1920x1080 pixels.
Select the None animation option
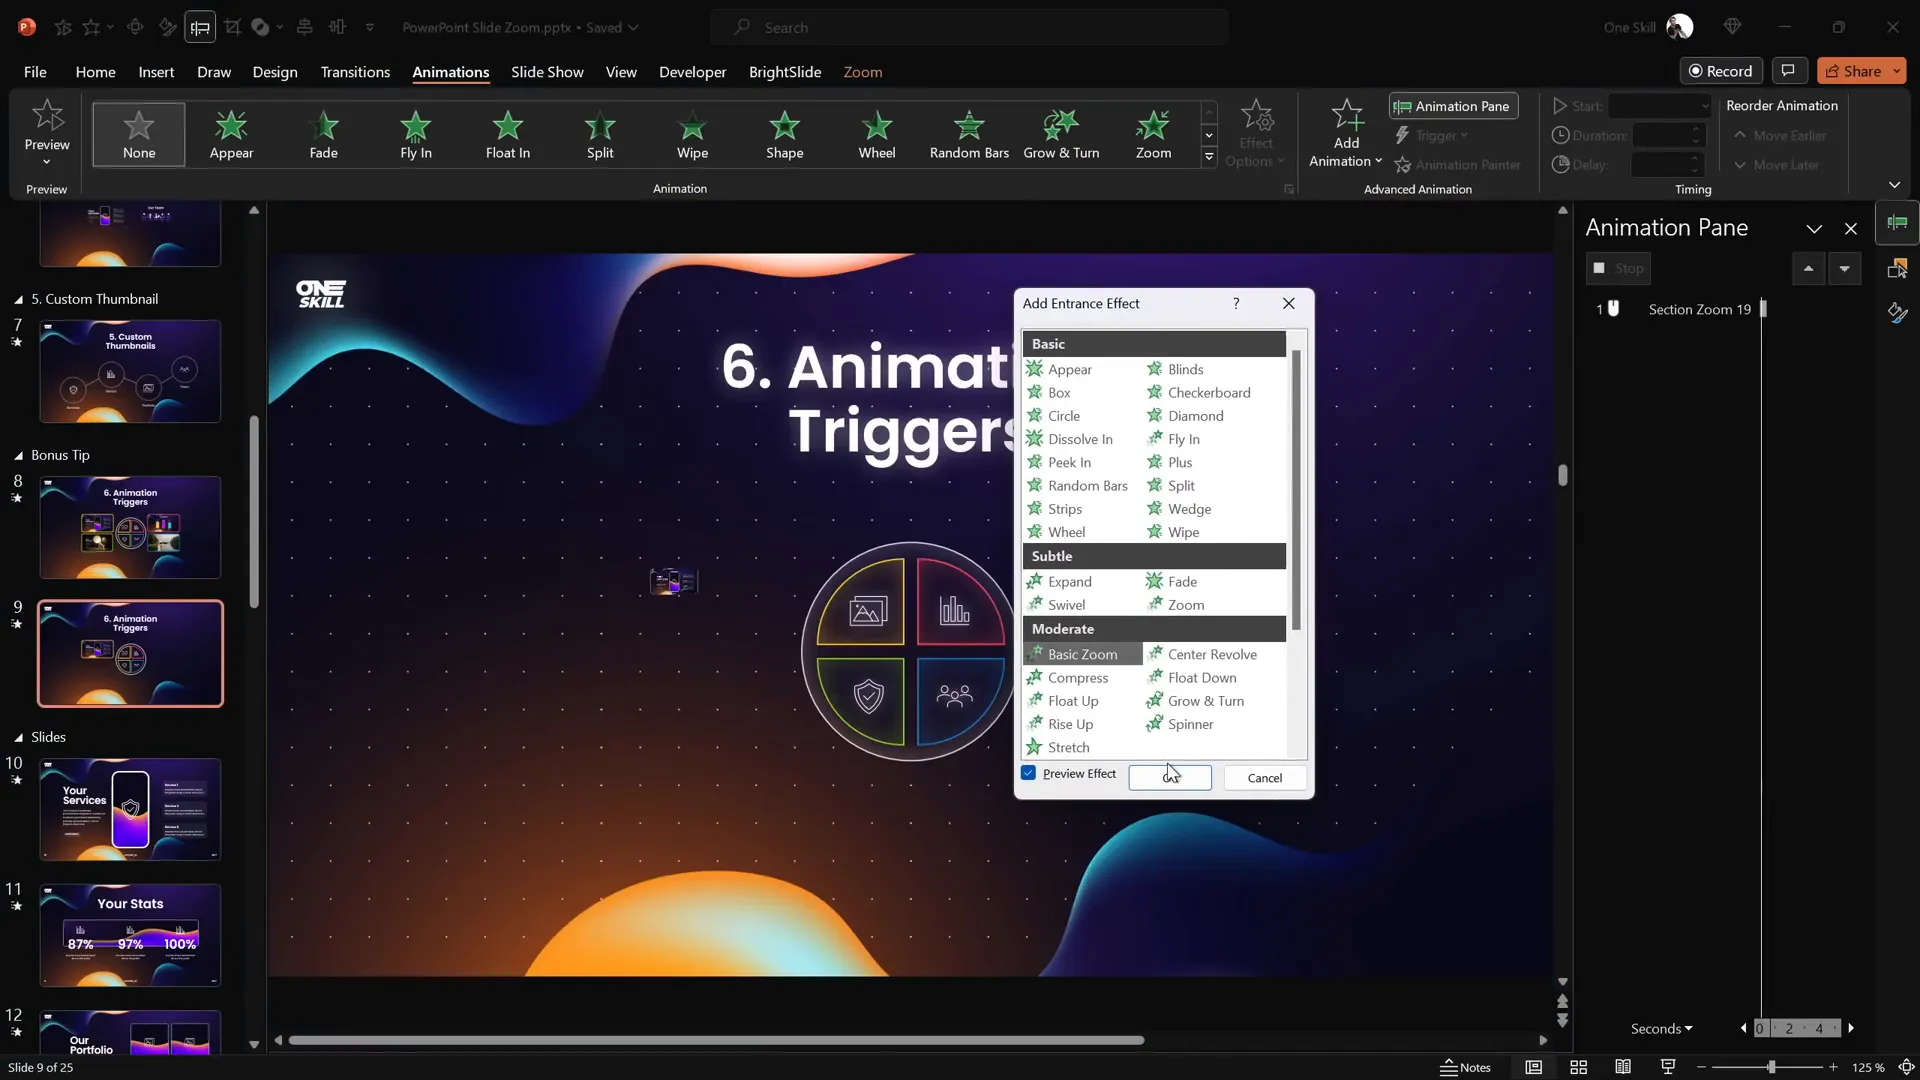(x=139, y=134)
